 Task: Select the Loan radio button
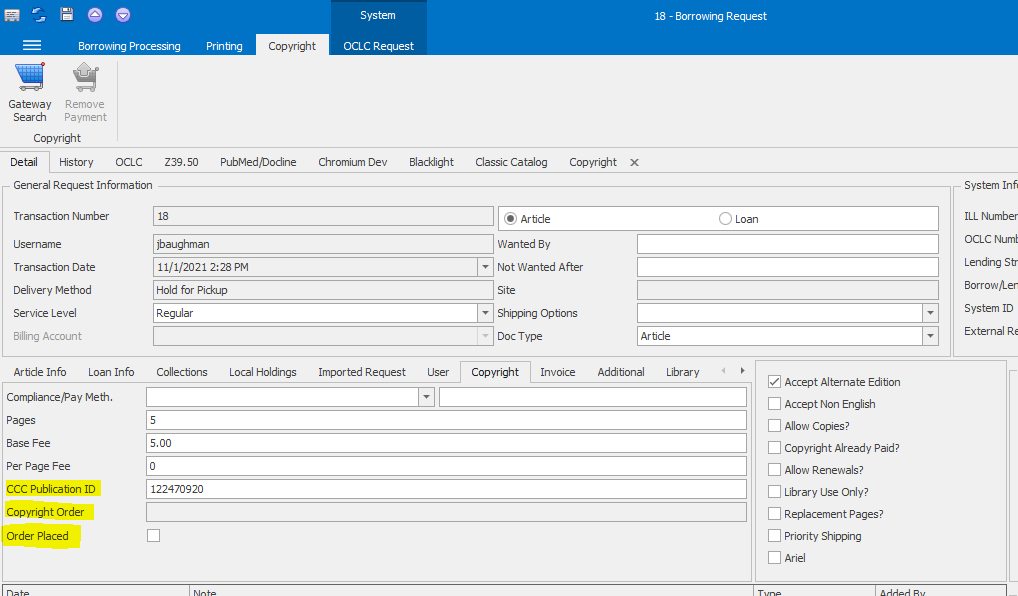click(724, 218)
